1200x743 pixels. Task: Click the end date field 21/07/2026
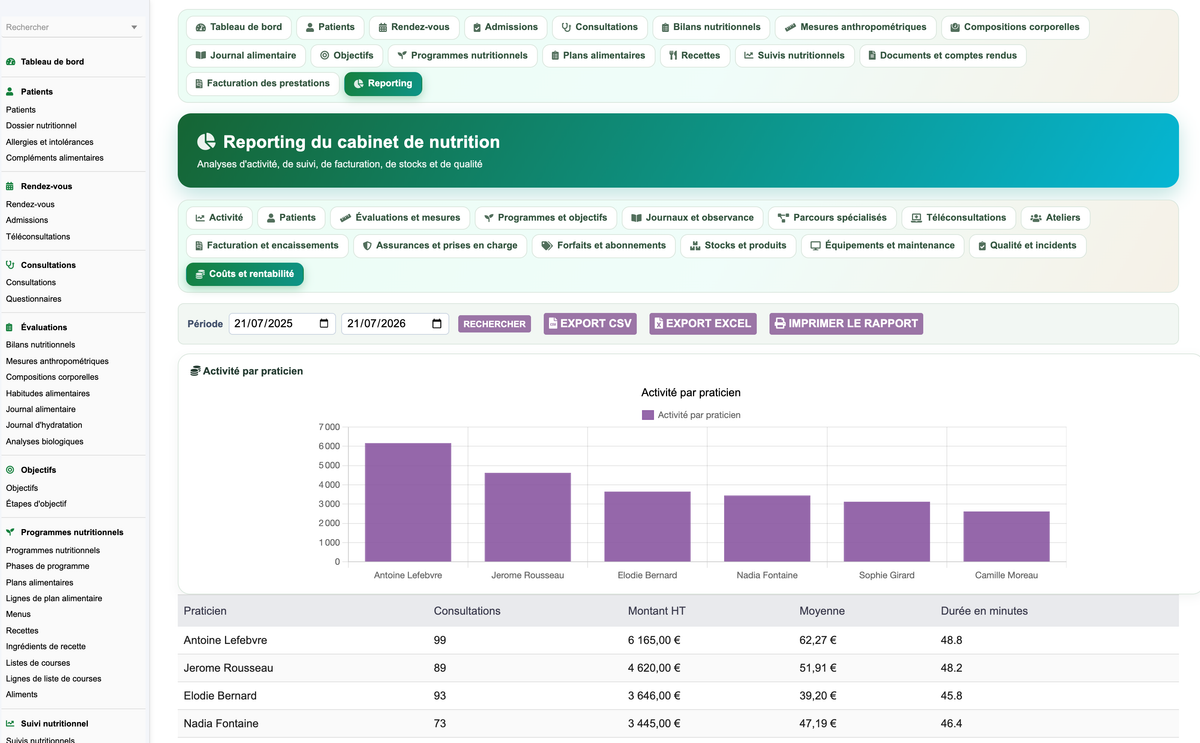pyautogui.click(x=395, y=324)
